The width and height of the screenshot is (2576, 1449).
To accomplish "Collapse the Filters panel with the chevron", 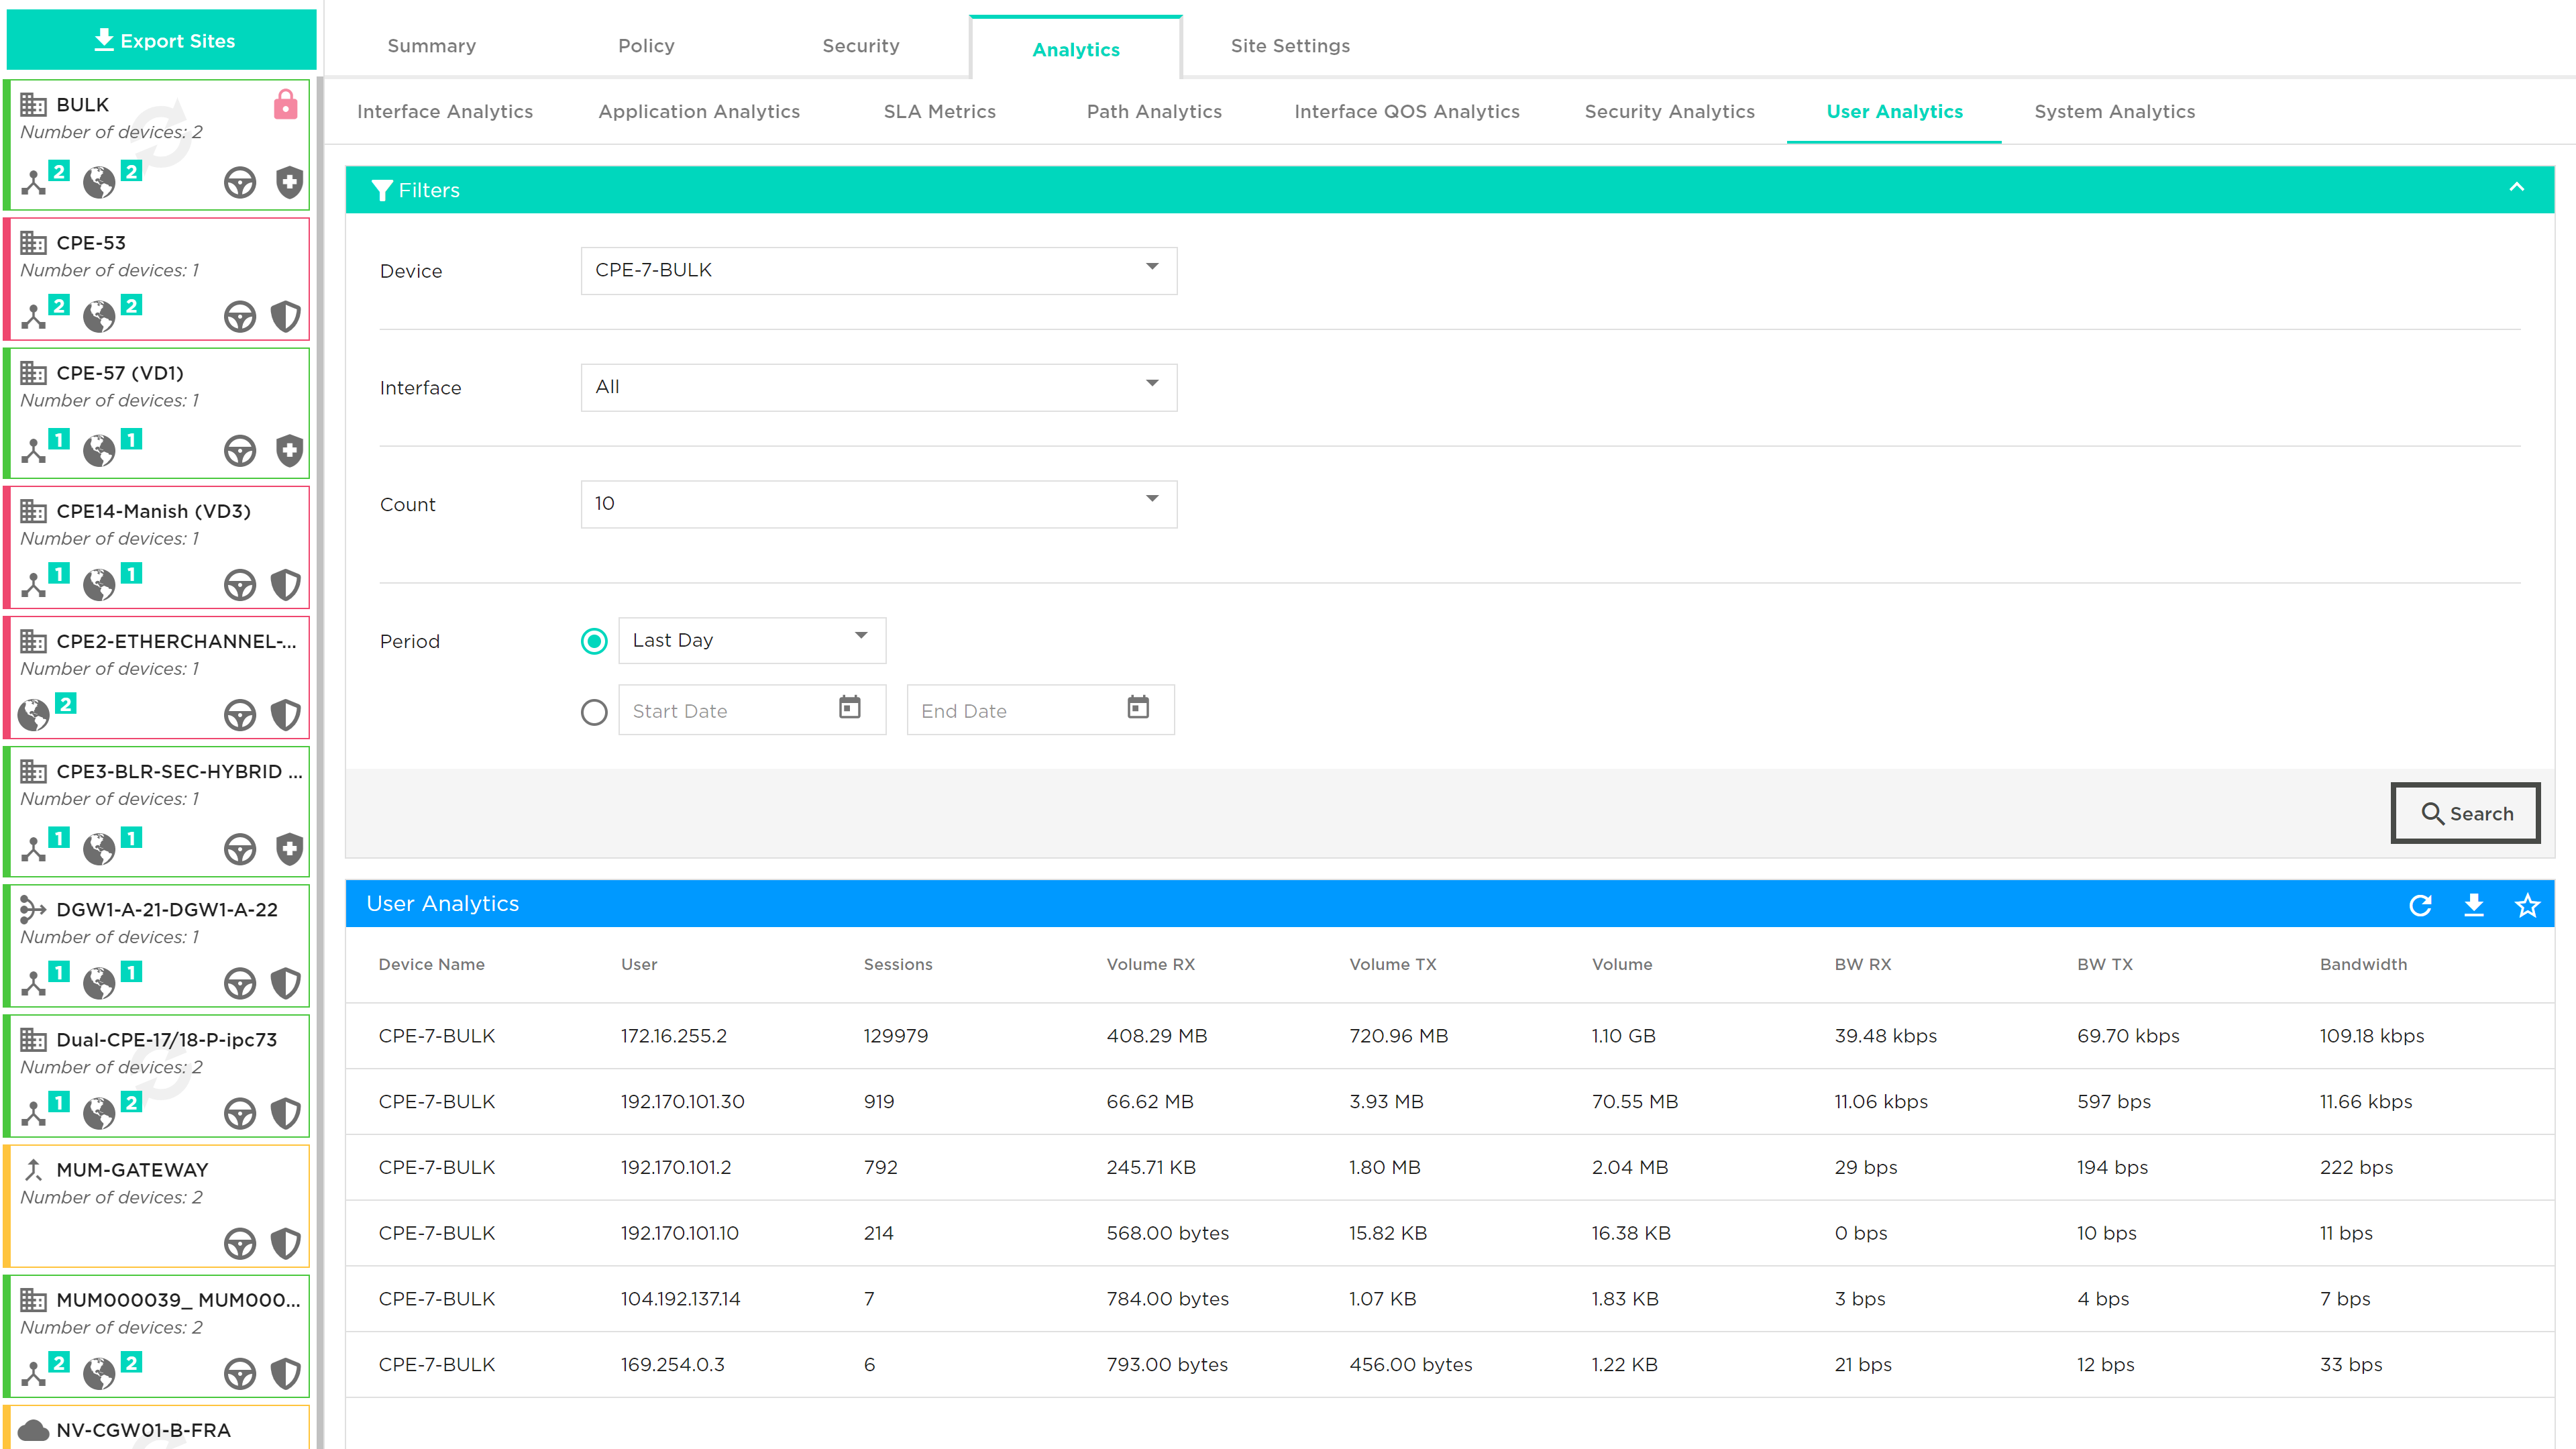I will (x=2517, y=188).
